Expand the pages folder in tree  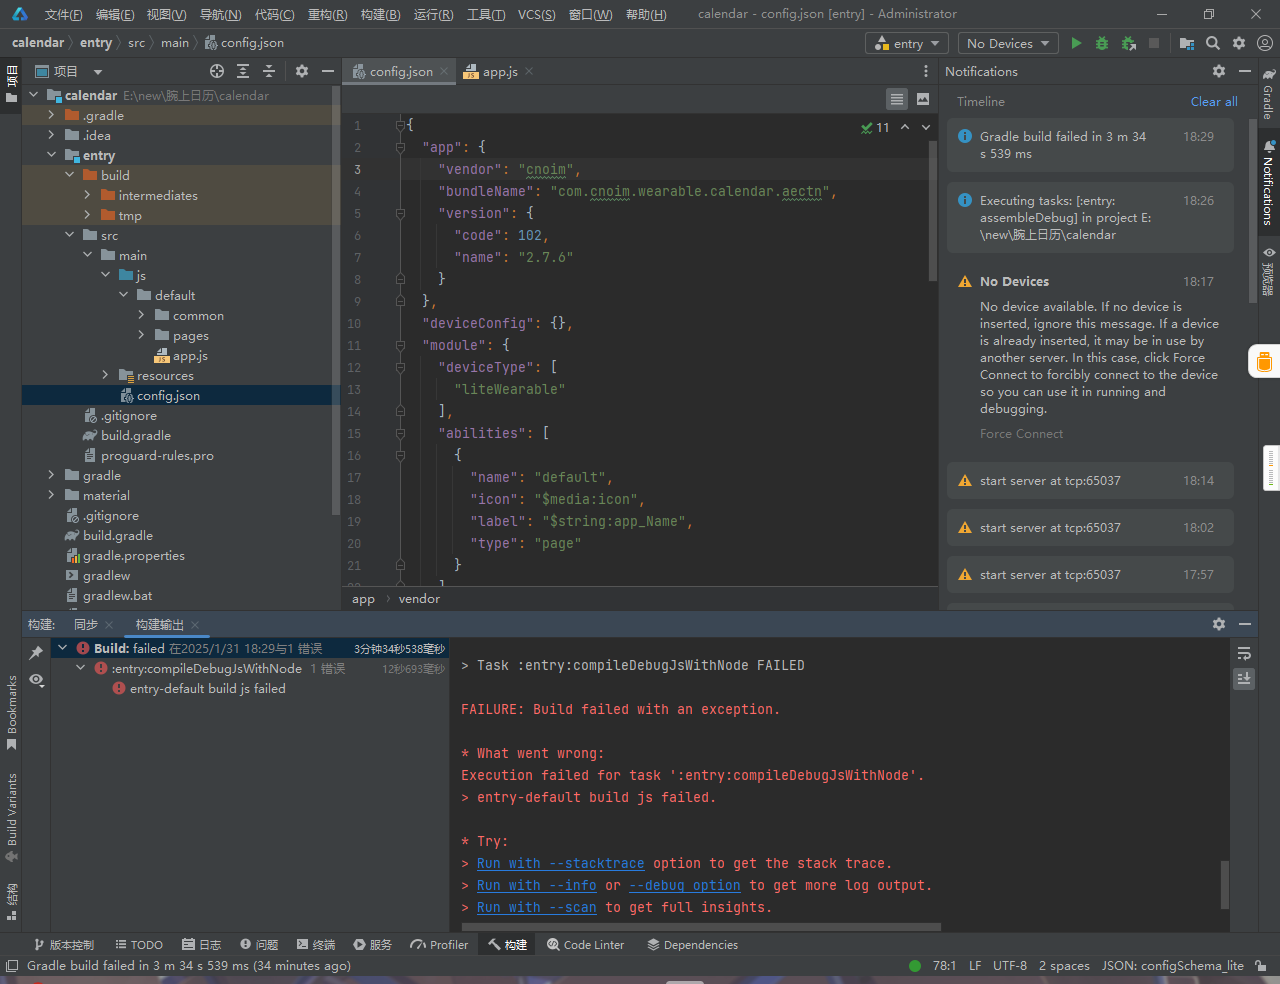pyautogui.click(x=141, y=335)
